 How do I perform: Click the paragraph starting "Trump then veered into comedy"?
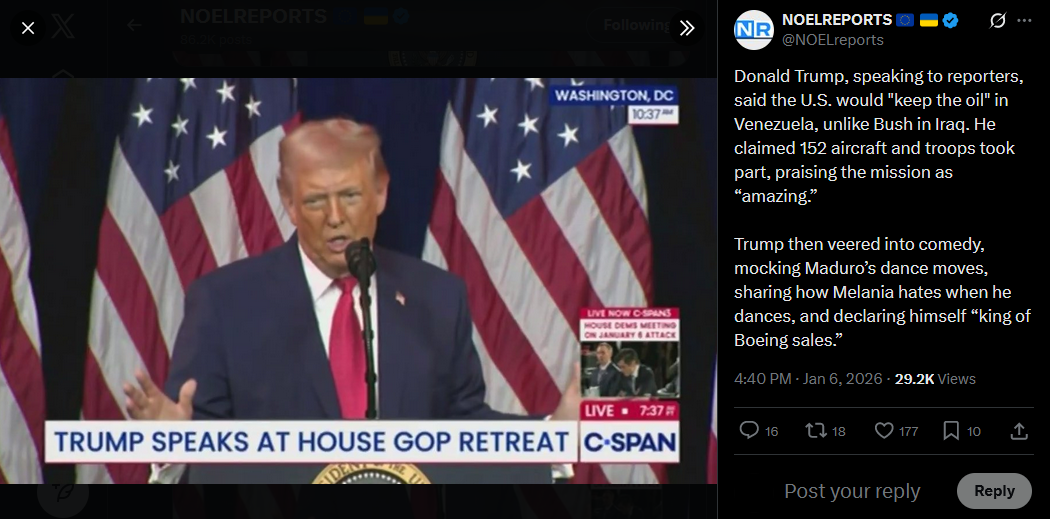[882, 292]
